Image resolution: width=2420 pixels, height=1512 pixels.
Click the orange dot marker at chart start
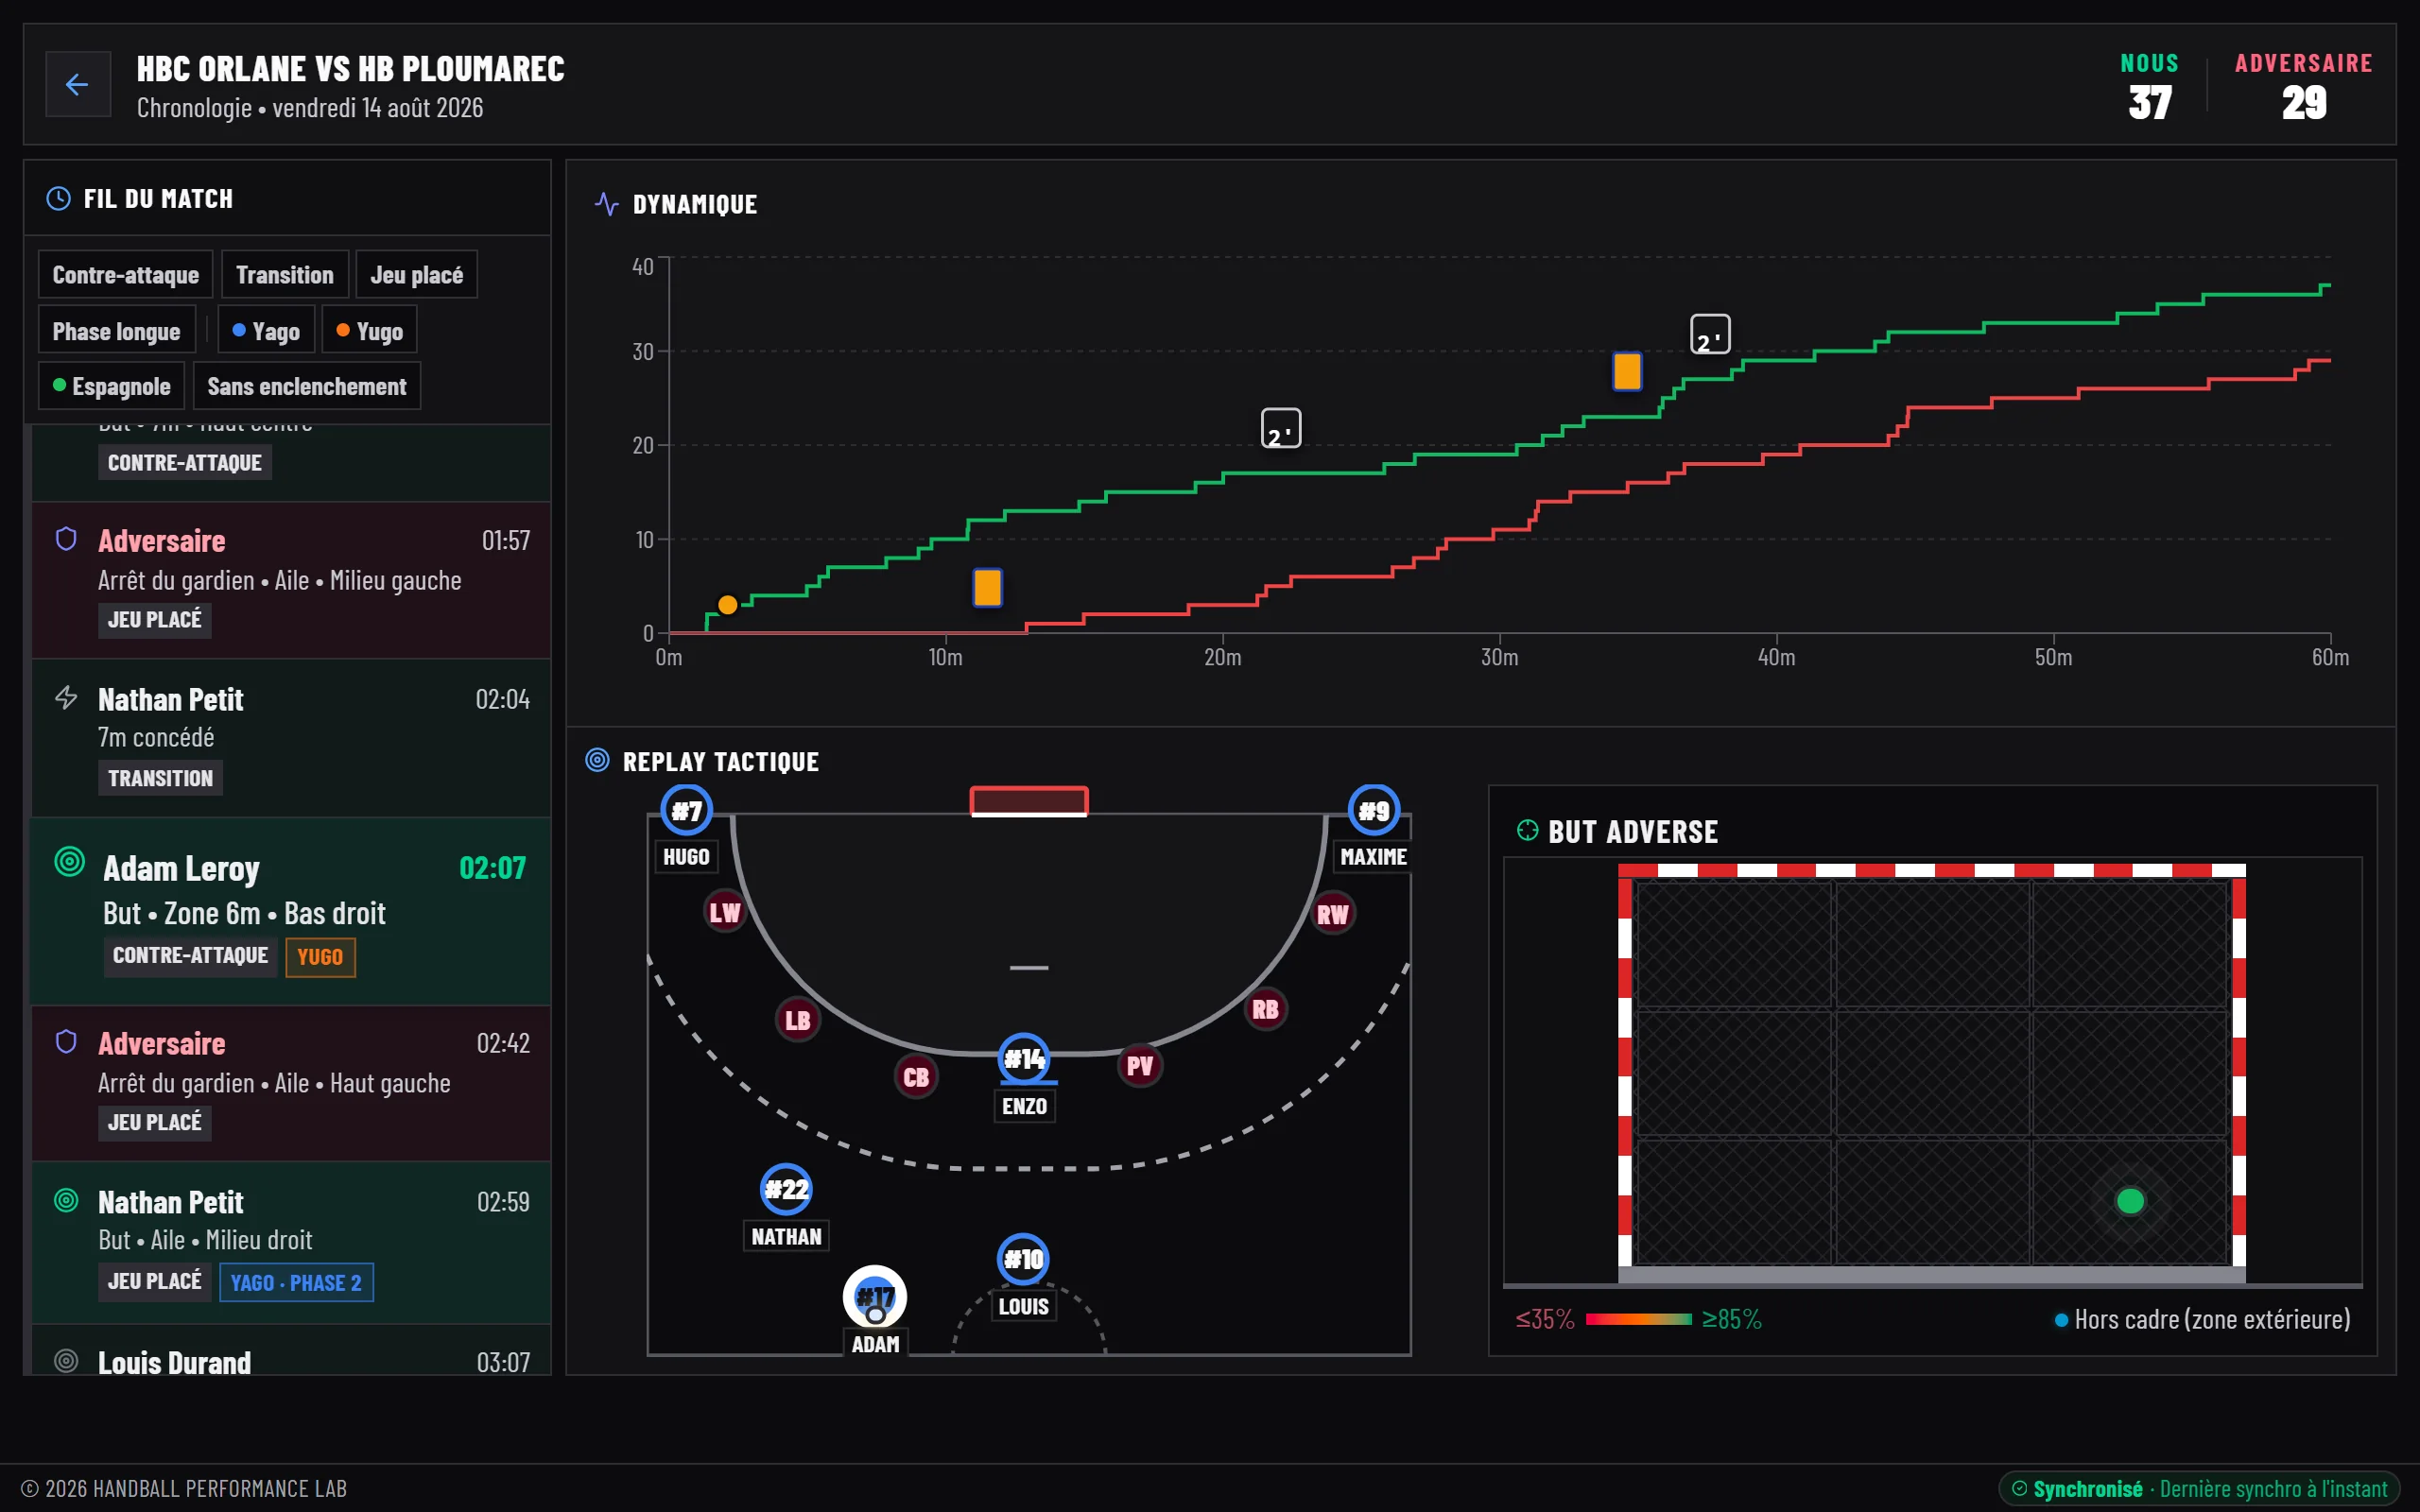(x=728, y=604)
